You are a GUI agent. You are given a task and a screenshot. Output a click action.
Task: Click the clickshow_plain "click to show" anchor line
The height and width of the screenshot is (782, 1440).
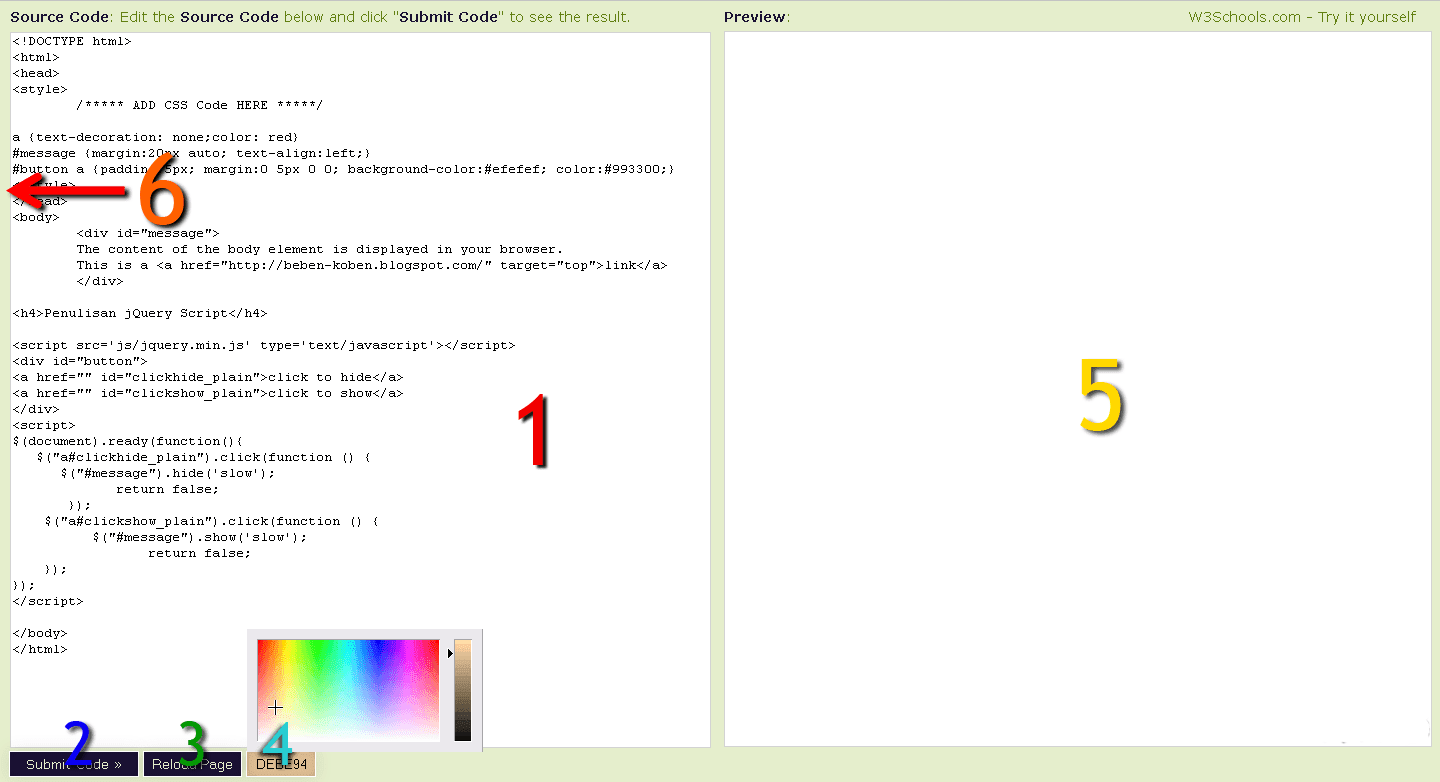(208, 393)
